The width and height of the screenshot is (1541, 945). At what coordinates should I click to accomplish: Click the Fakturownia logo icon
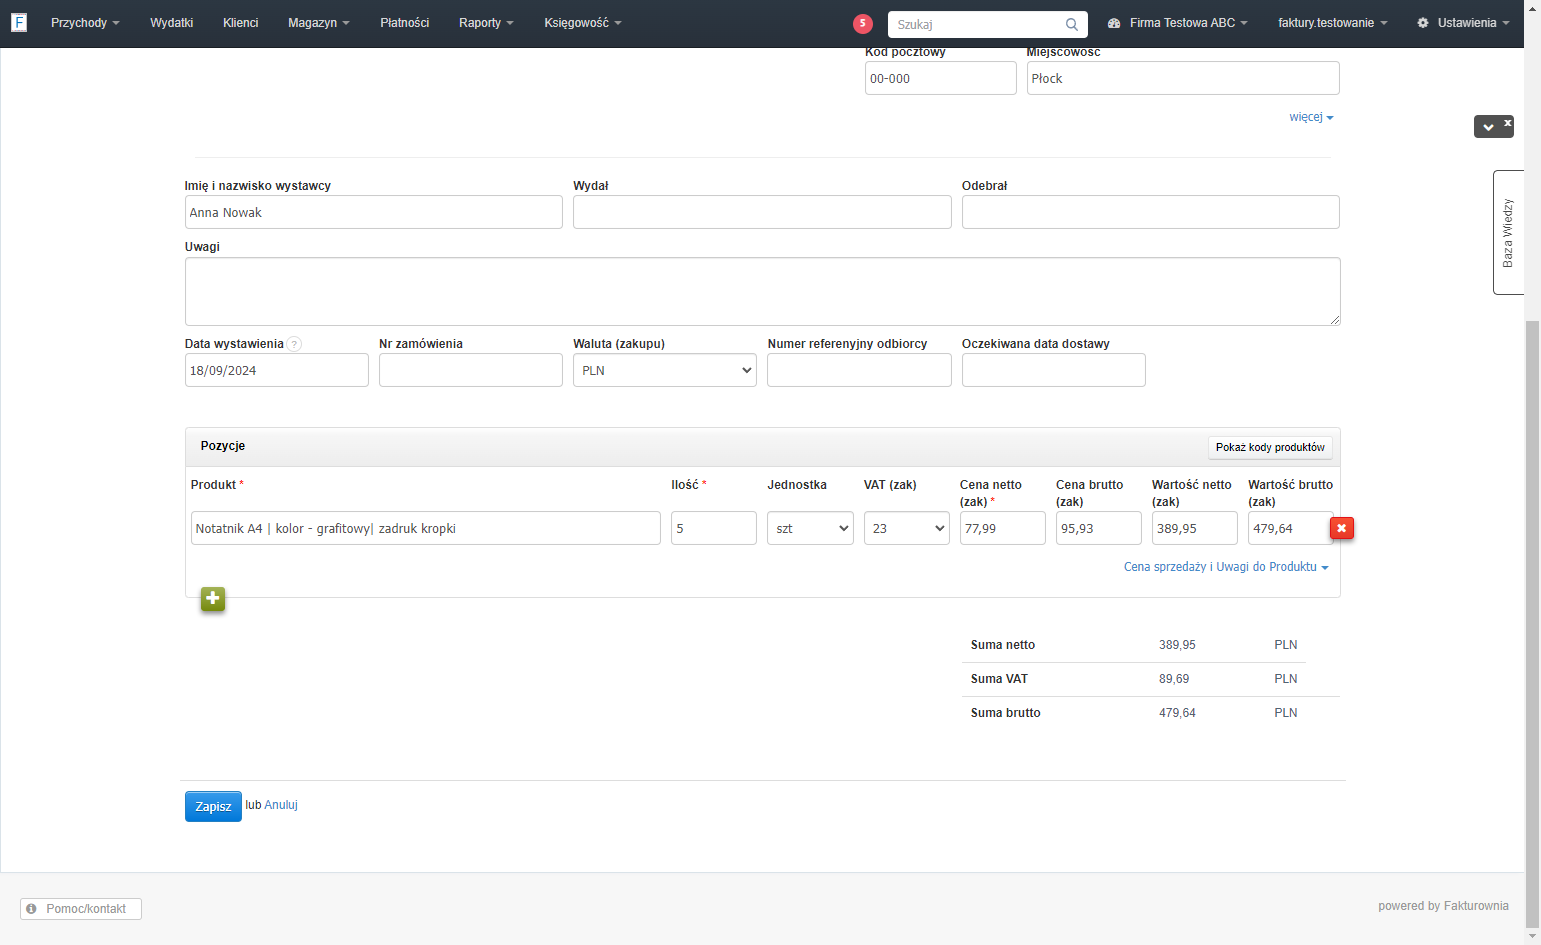point(19,22)
